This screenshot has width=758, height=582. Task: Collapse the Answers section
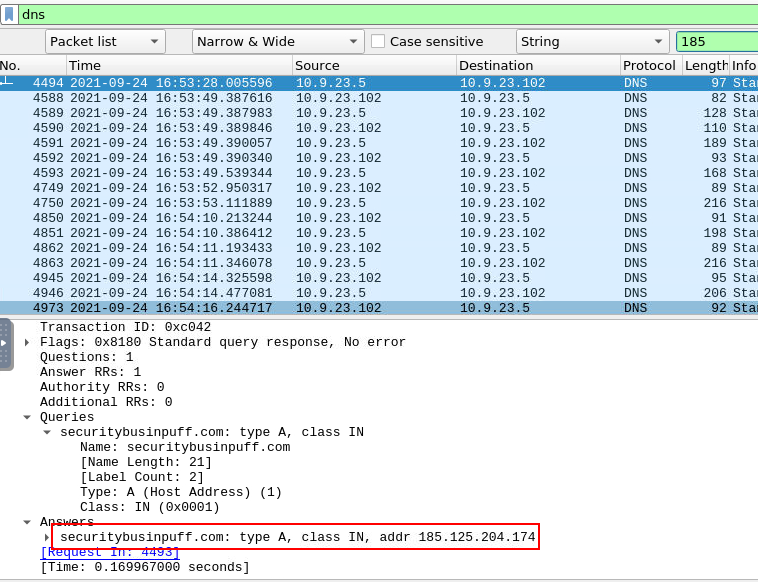click(x=27, y=522)
